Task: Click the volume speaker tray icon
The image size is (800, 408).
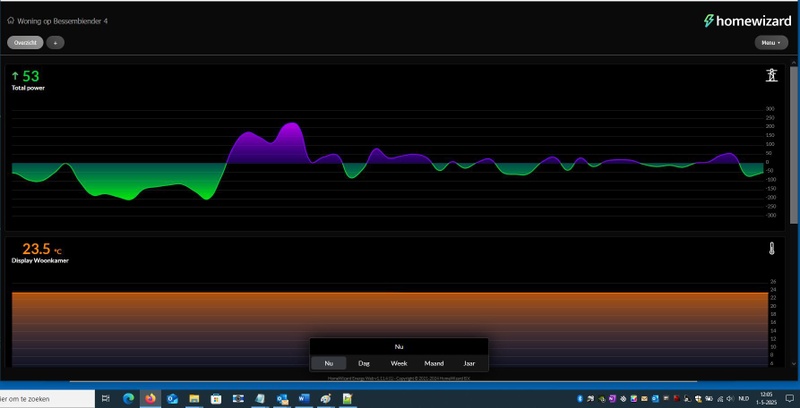Action: (x=730, y=399)
